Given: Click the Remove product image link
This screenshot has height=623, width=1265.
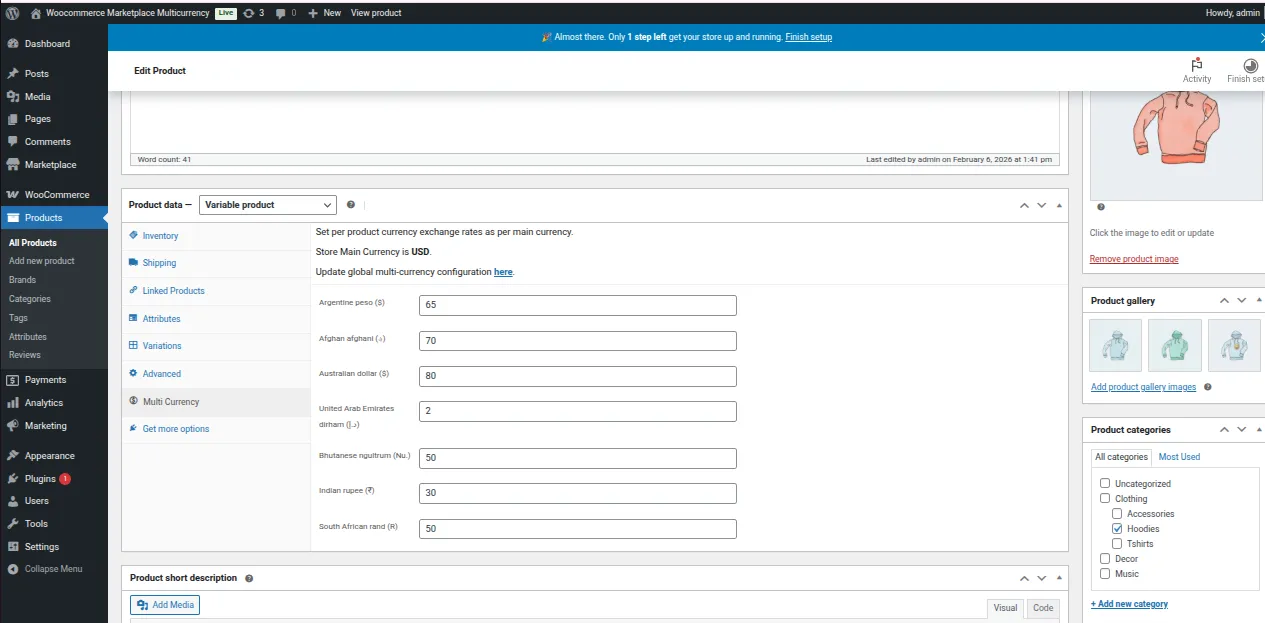Looking at the screenshot, I should 1134,259.
